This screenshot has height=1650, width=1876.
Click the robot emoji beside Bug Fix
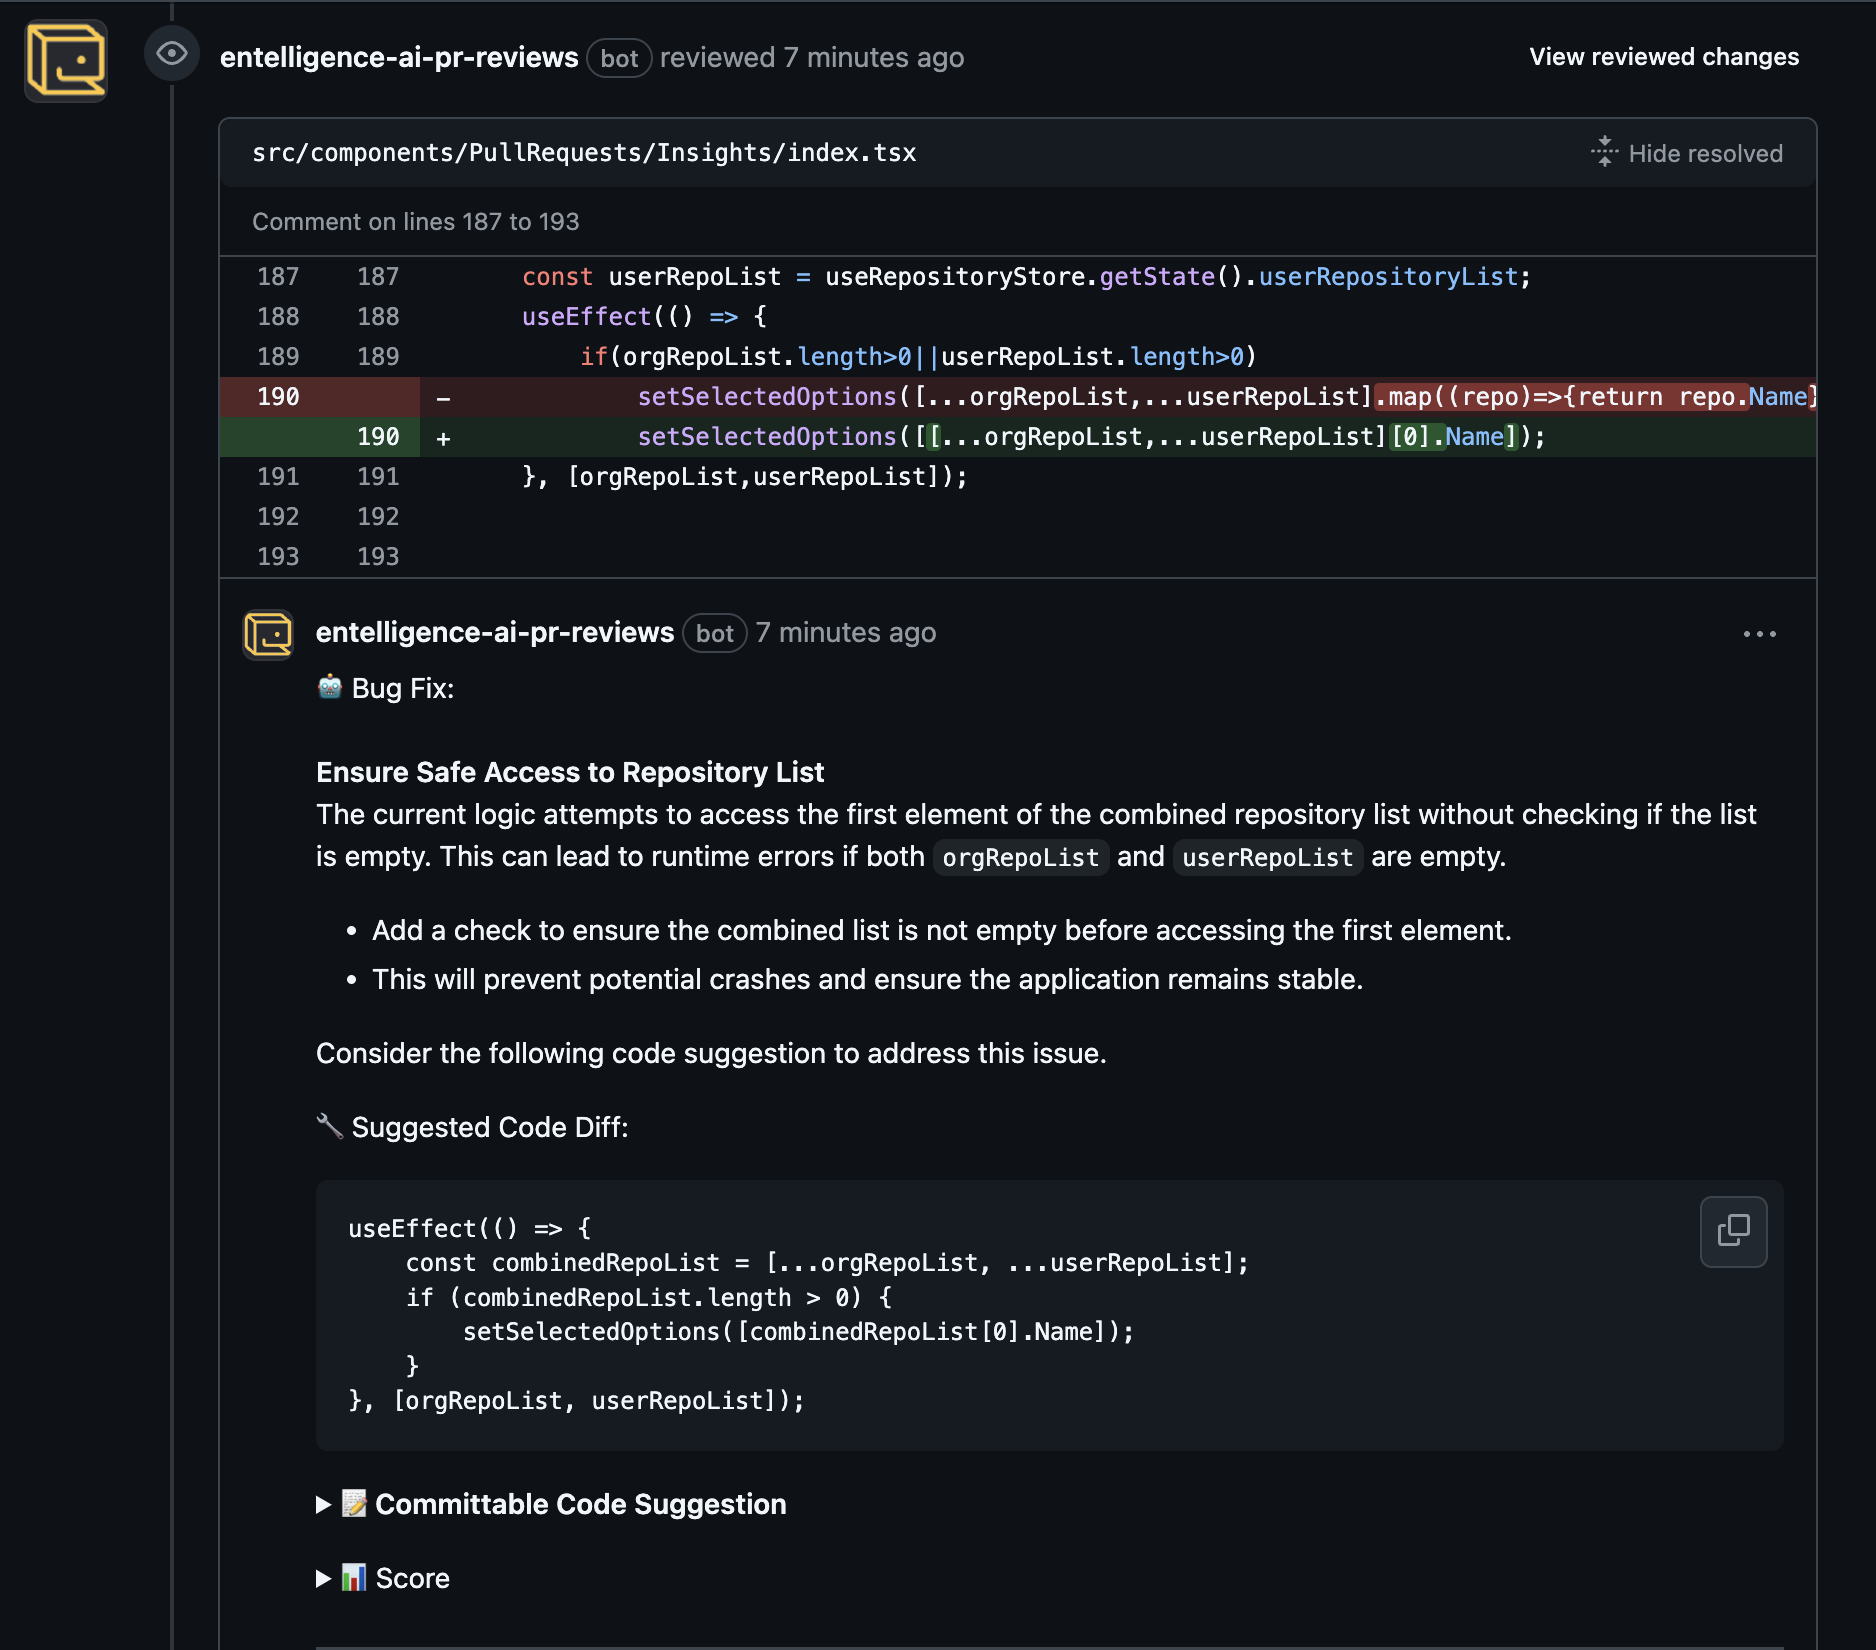[x=330, y=687]
